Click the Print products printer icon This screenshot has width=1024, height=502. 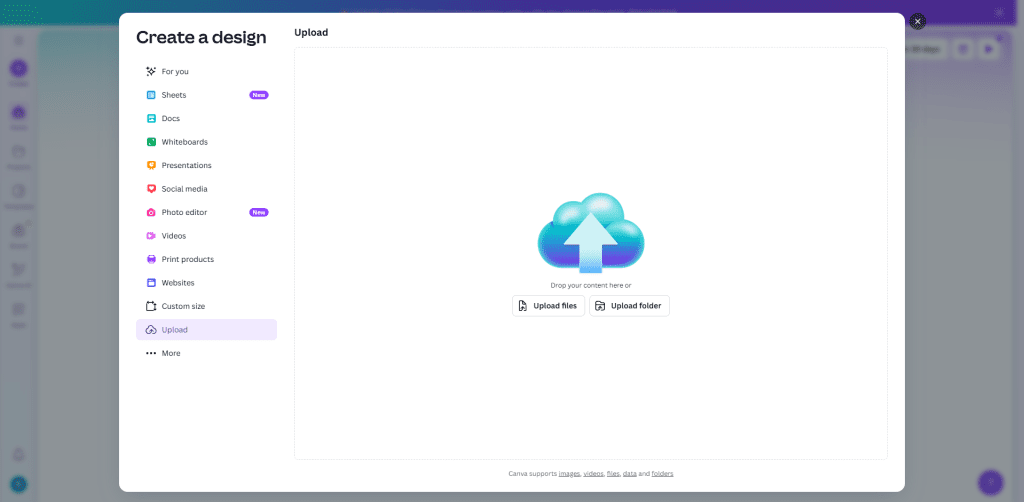(x=151, y=259)
